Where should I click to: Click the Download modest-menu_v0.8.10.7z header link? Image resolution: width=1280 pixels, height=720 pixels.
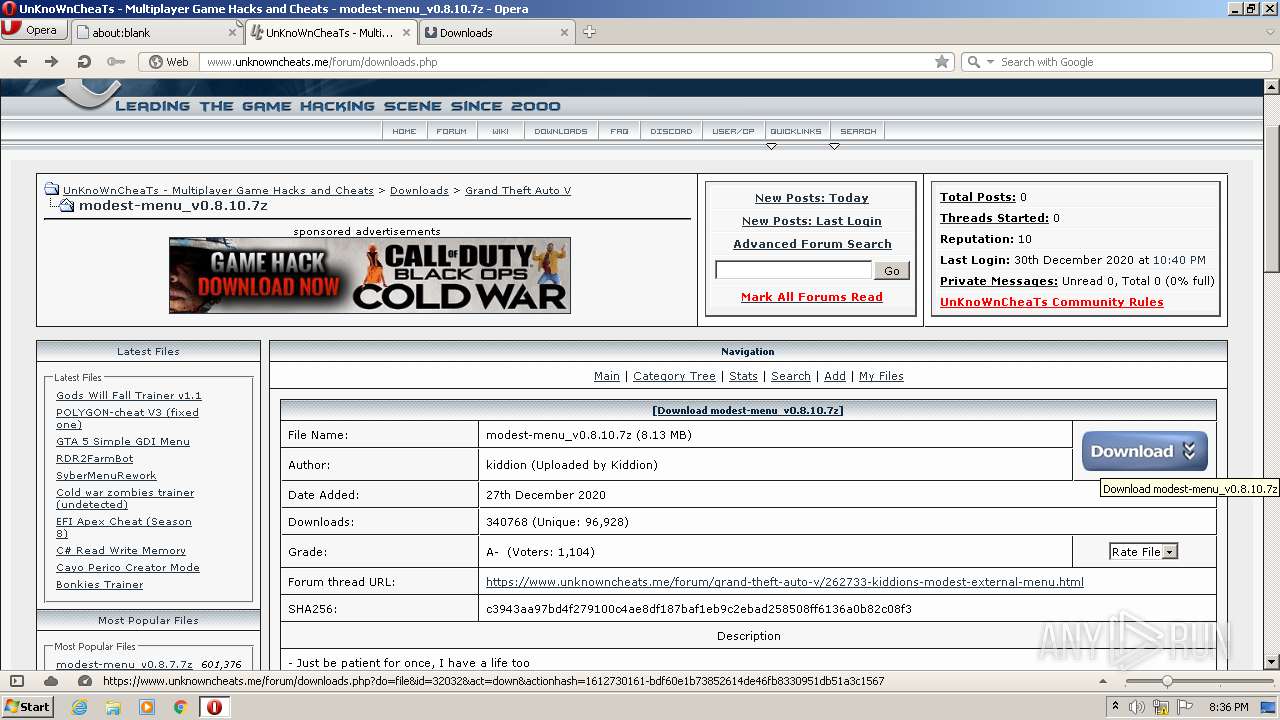tap(748, 410)
